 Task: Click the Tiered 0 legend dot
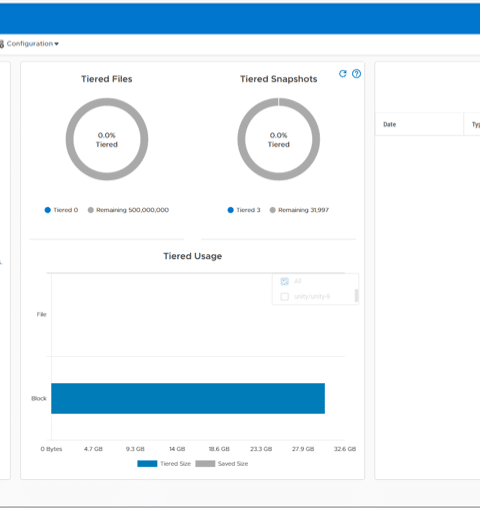(x=47, y=210)
